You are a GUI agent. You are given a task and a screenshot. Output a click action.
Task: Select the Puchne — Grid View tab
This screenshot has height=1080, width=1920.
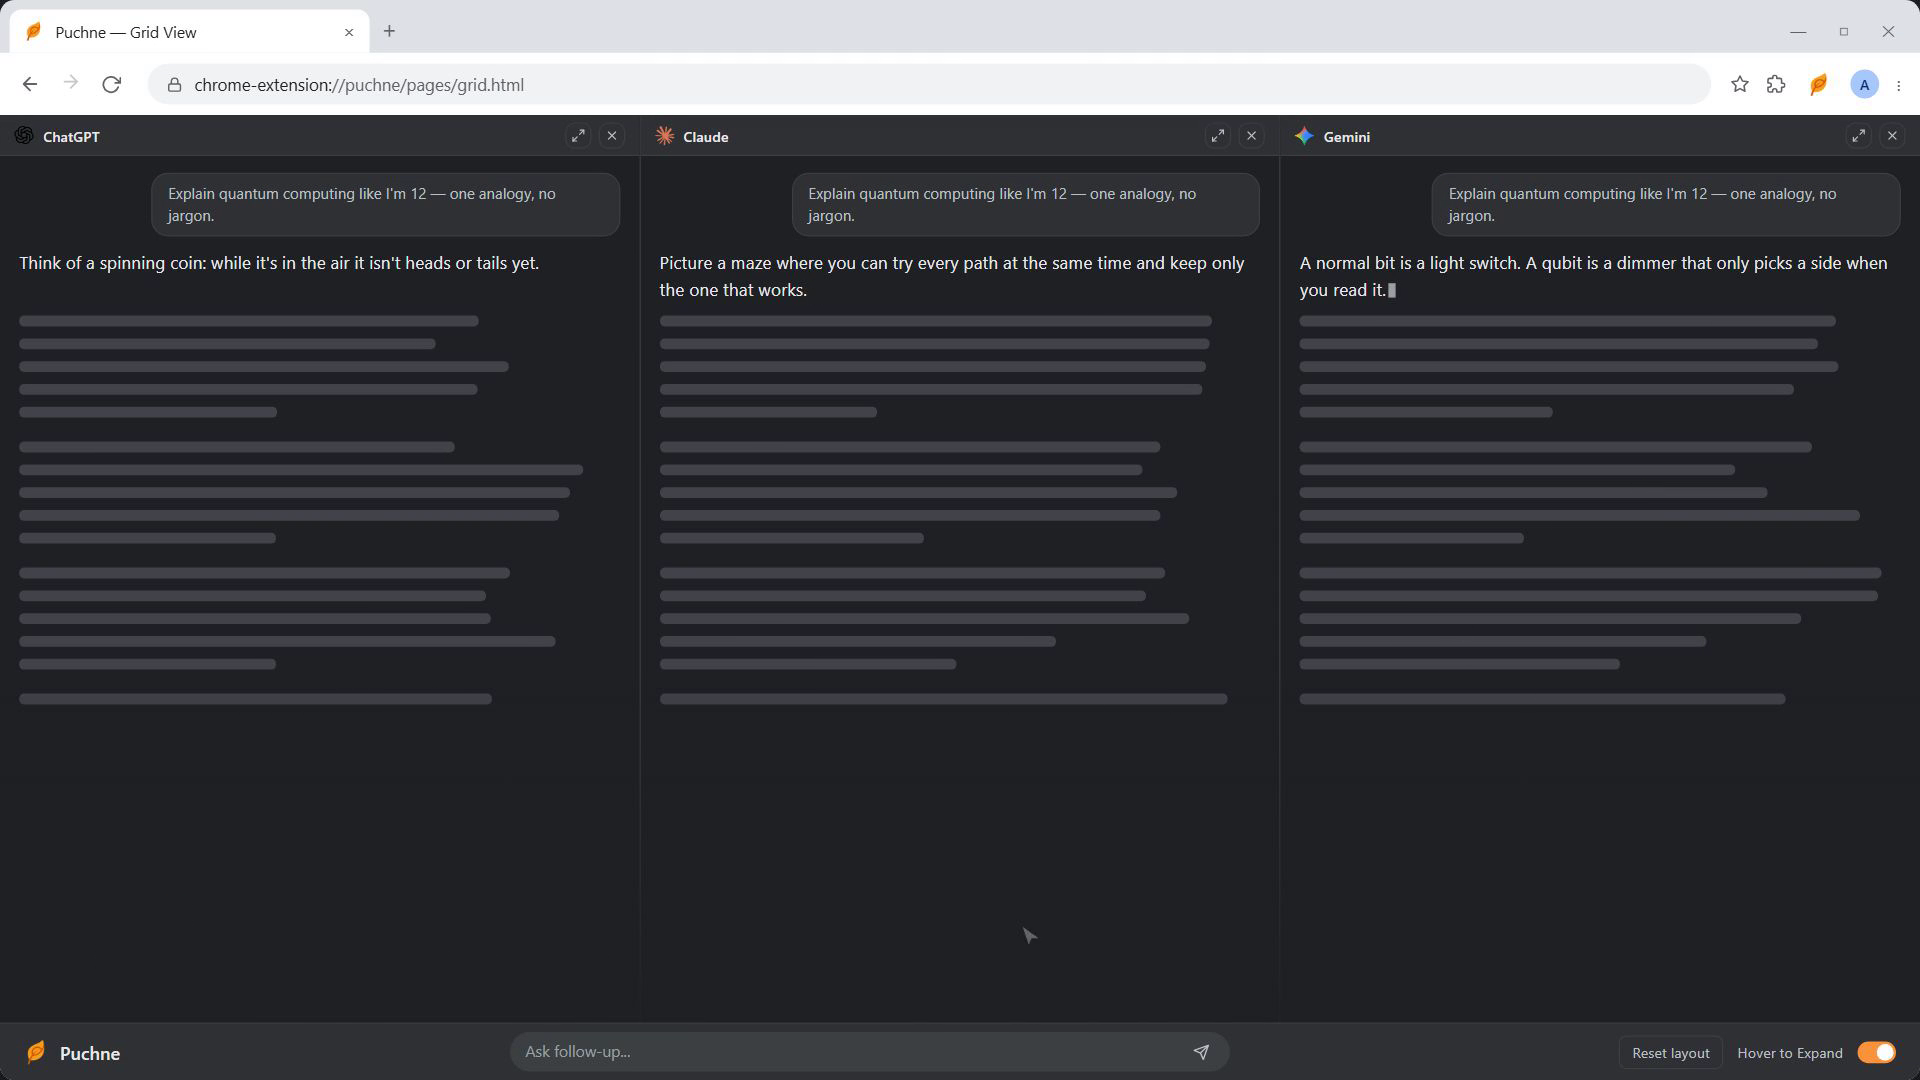coord(190,32)
